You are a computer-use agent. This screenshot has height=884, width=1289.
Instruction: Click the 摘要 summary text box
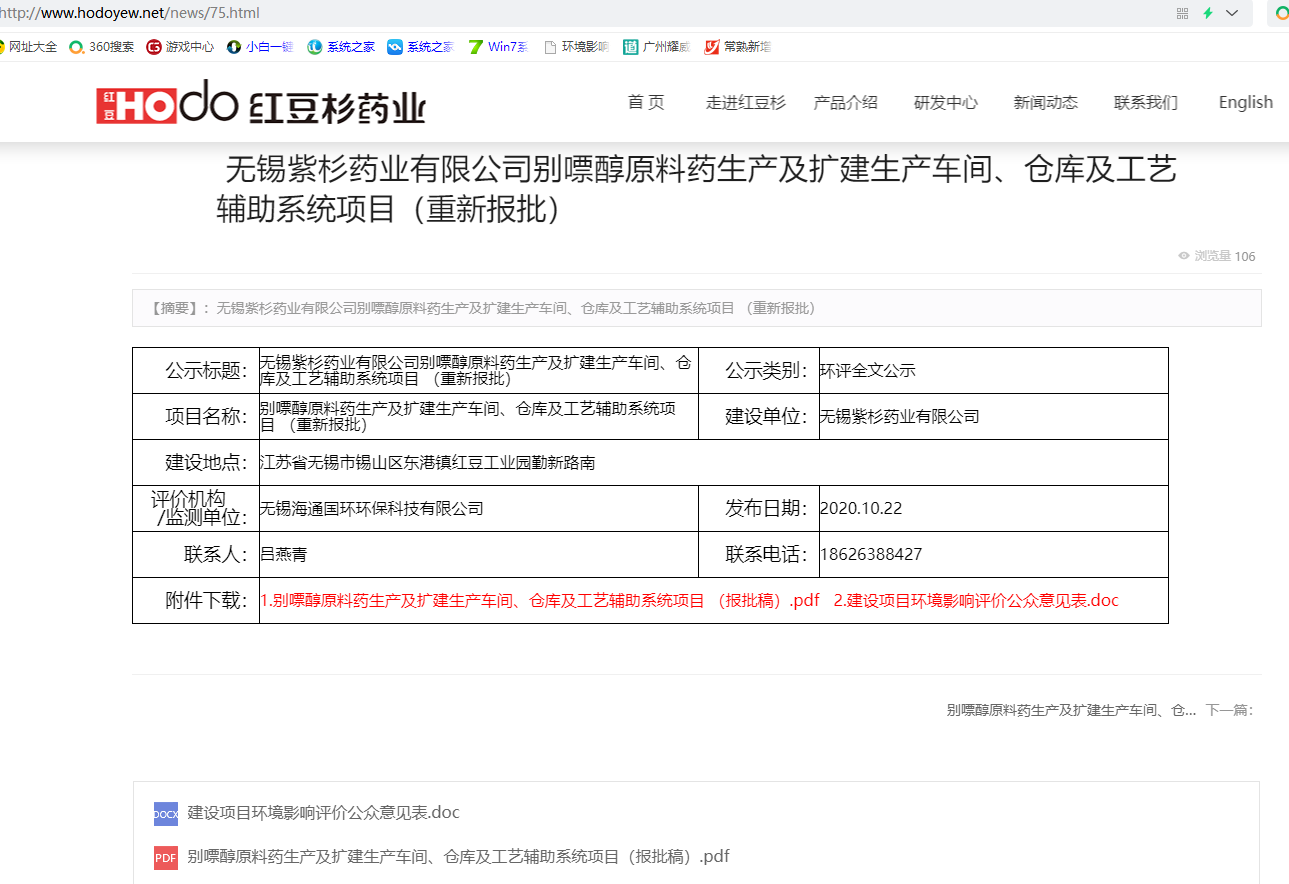coord(697,308)
